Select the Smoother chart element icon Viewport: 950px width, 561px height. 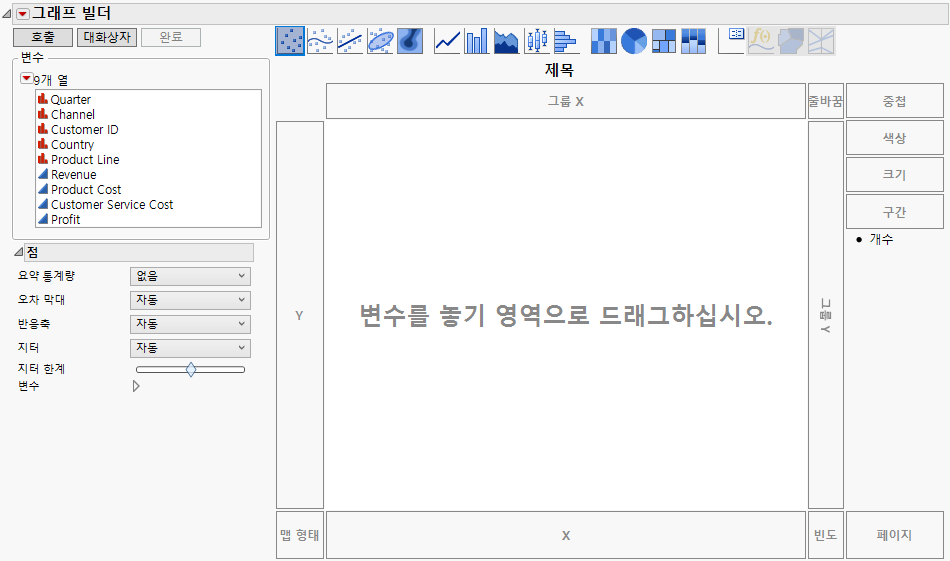[320, 41]
